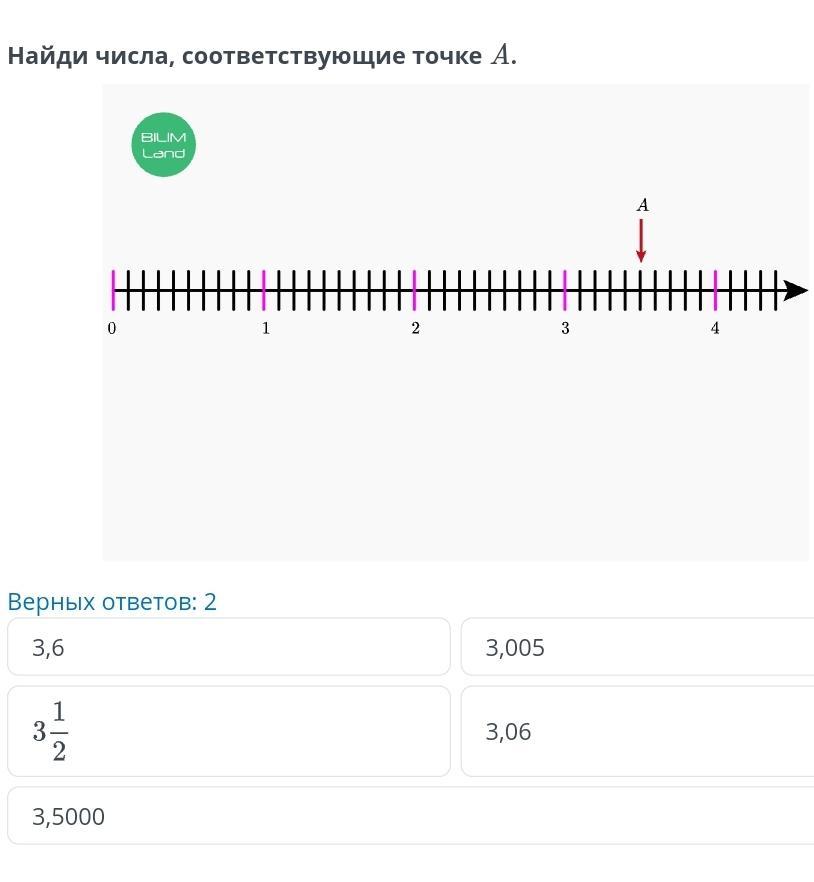Click the magenta tick mark above 1
The image size is (814, 882).
pyautogui.click(x=264, y=290)
